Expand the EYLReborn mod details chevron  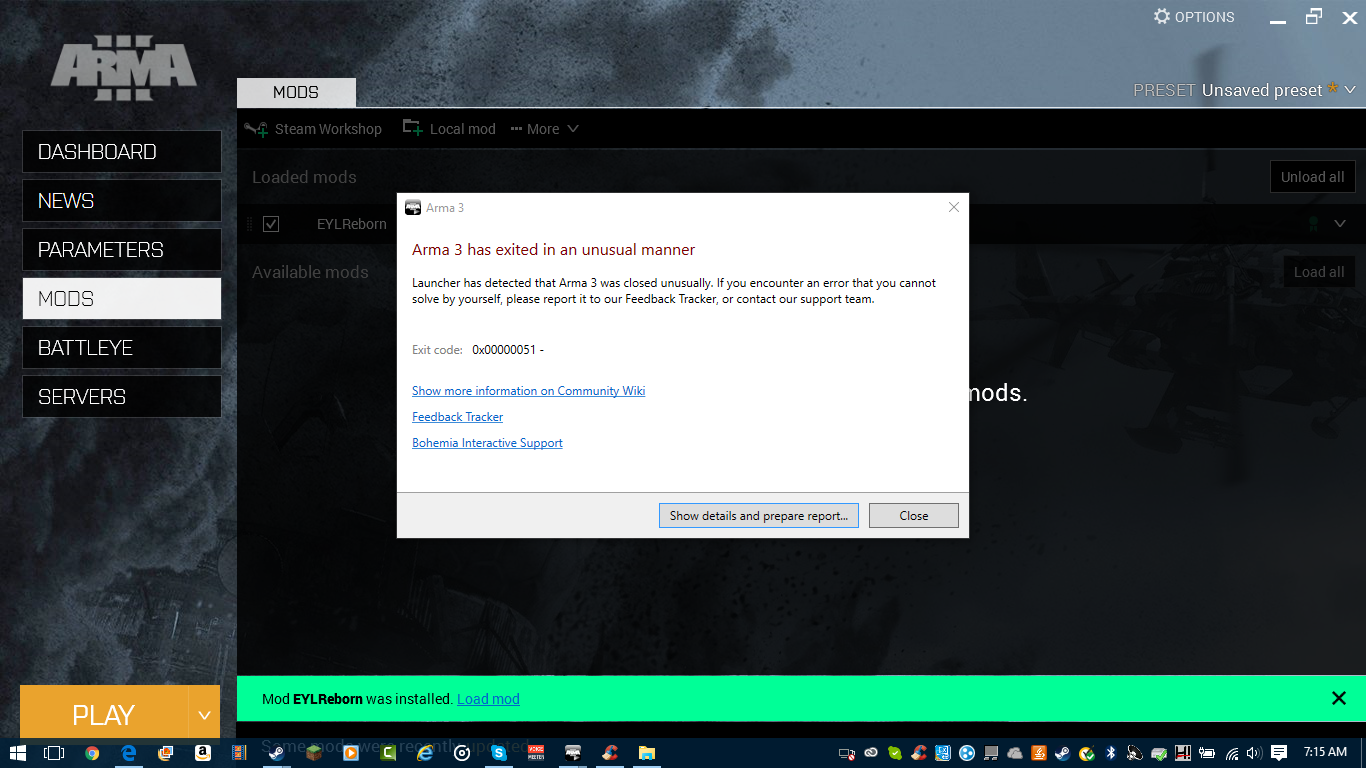pyautogui.click(x=1340, y=224)
